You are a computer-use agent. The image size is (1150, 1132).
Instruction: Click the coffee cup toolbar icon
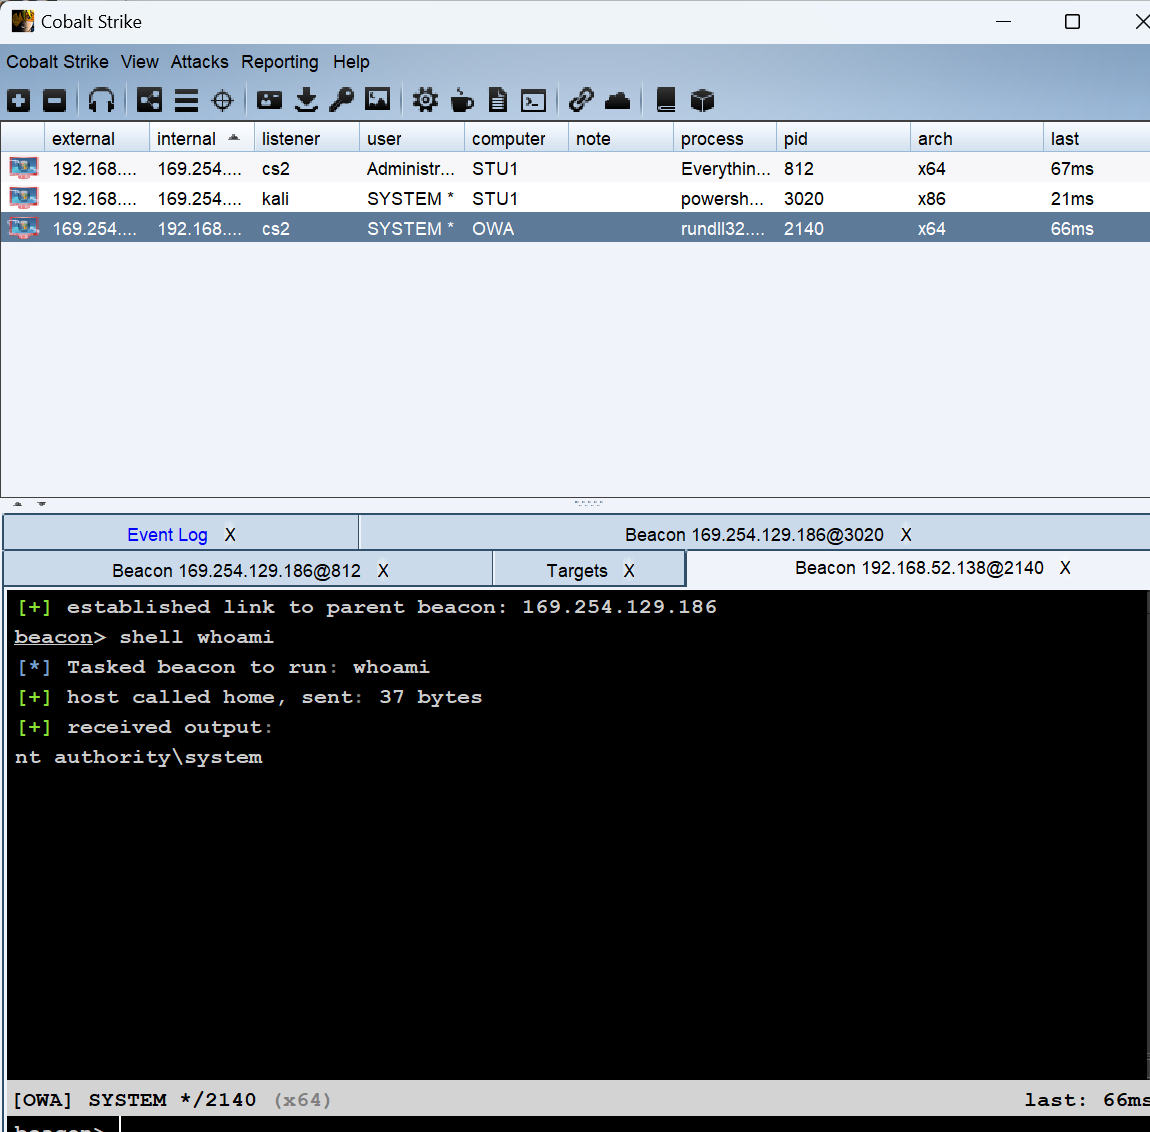click(x=462, y=100)
